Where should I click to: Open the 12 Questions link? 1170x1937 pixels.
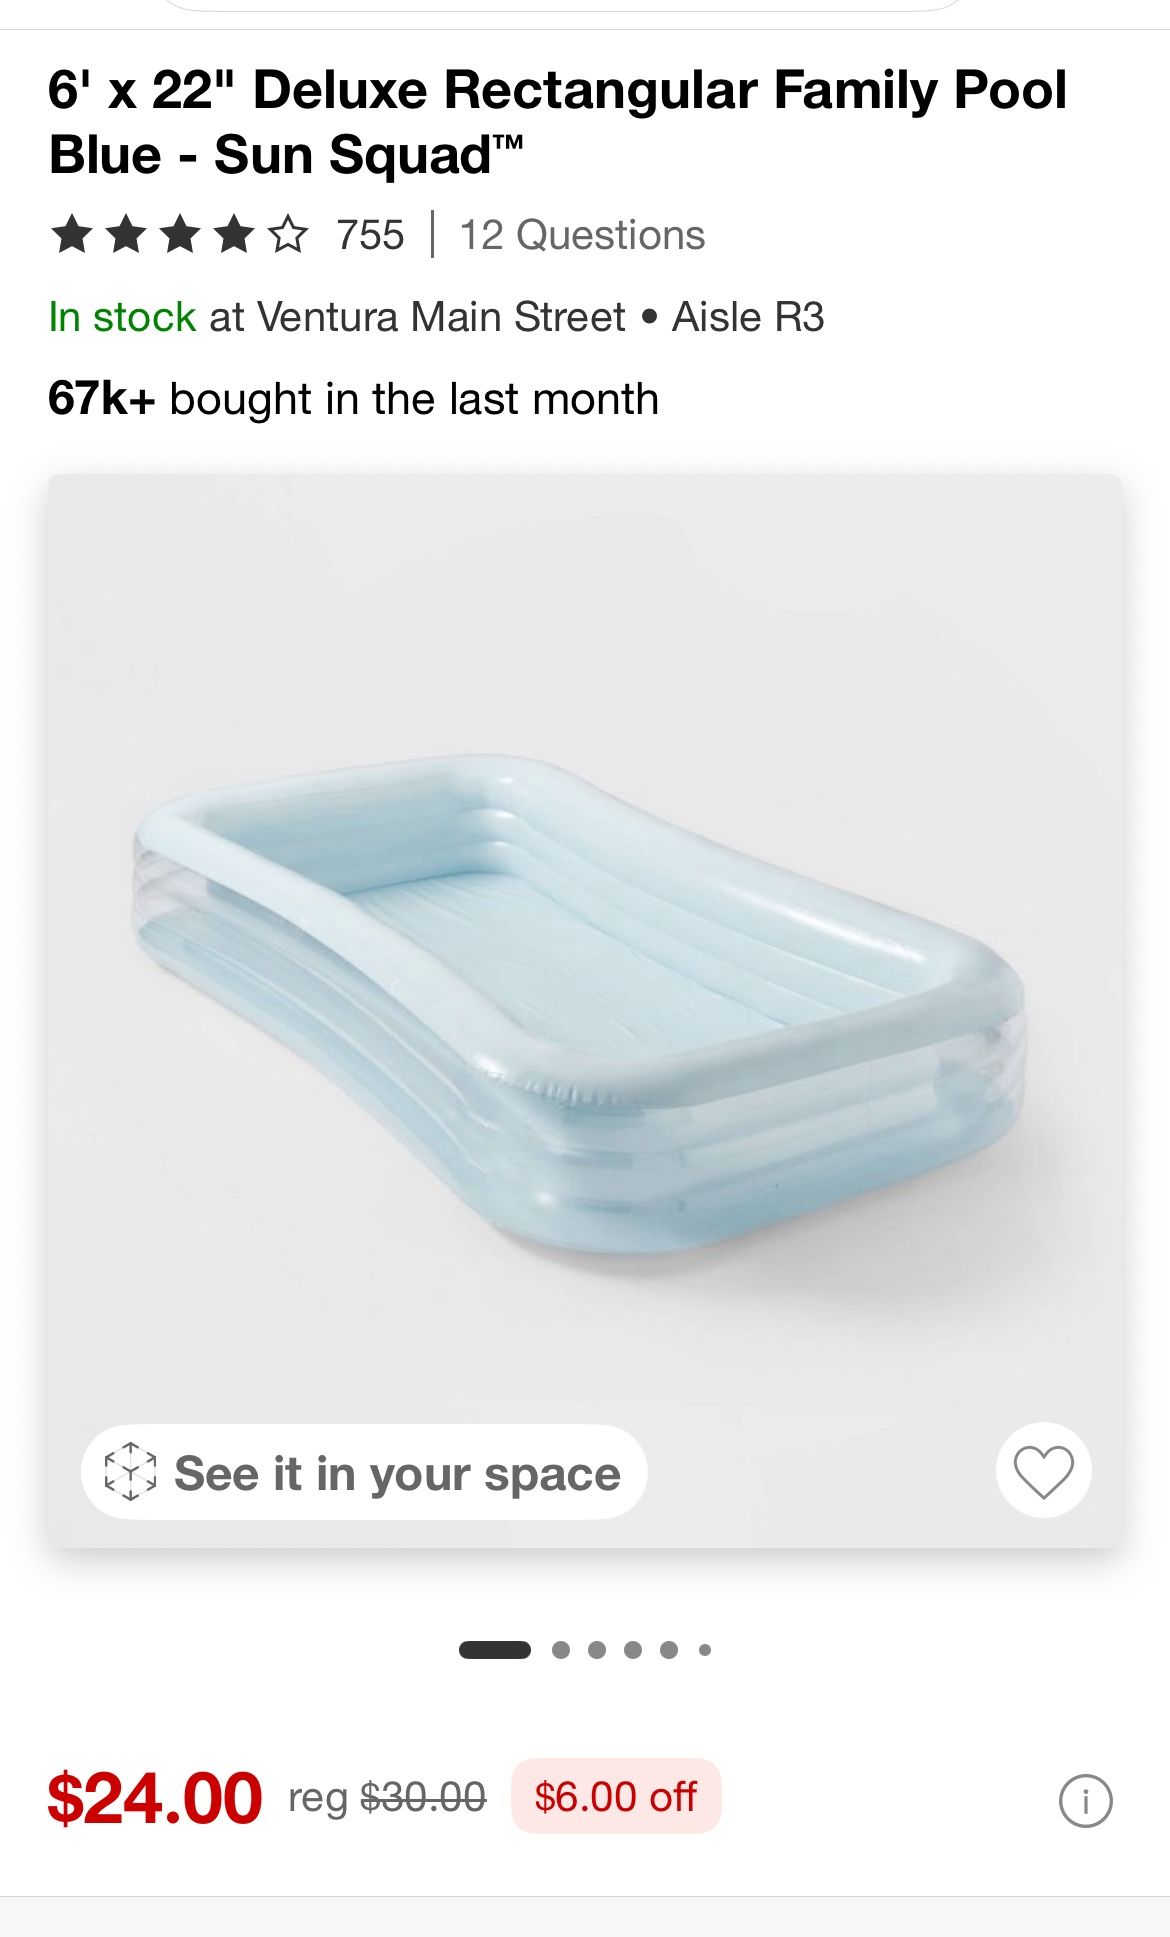[x=582, y=235]
